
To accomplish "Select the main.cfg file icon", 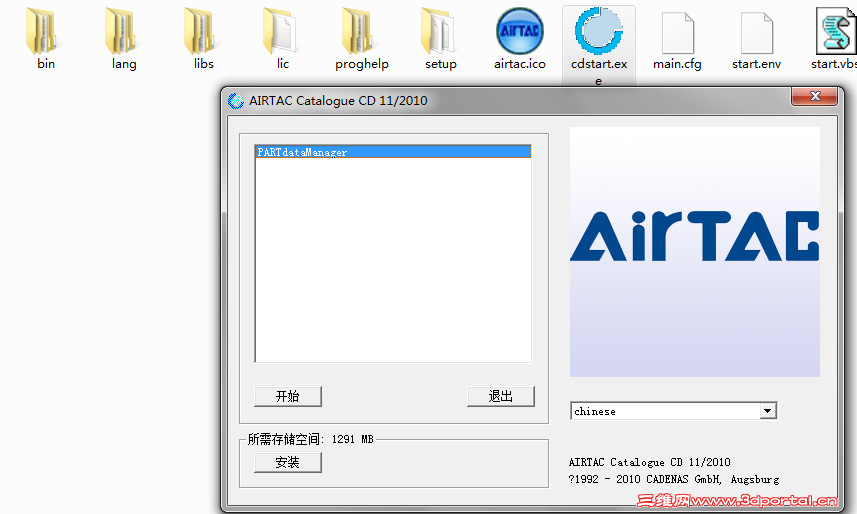I will tap(678, 33).
